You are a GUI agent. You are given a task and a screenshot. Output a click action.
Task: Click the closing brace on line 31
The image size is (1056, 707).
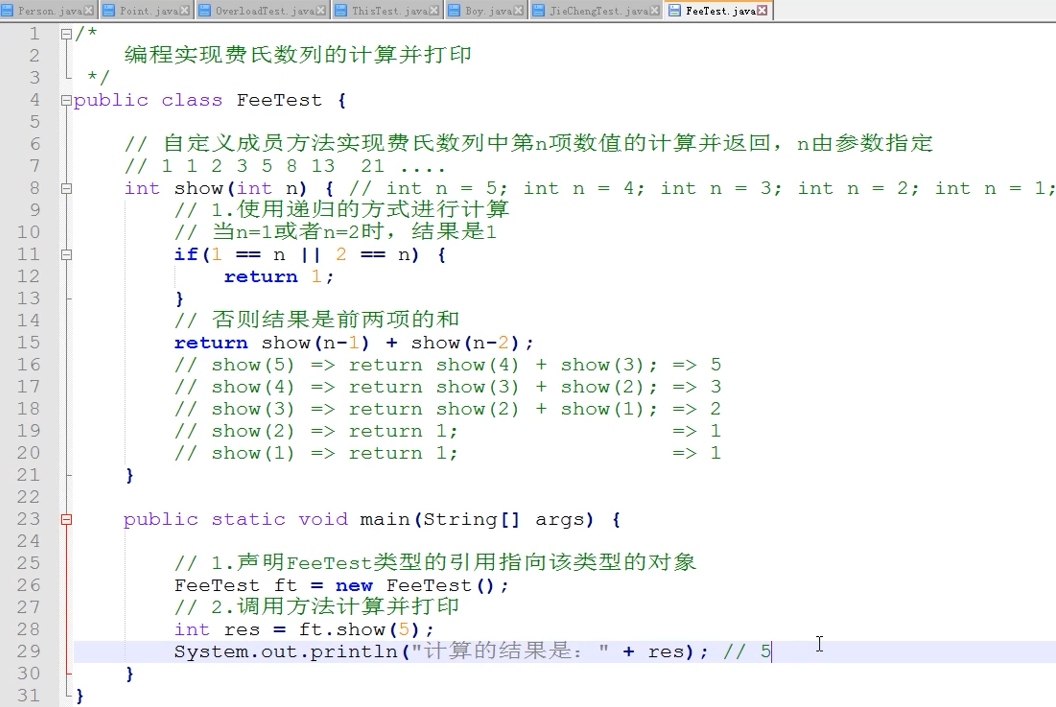click(x=79, y=696)
